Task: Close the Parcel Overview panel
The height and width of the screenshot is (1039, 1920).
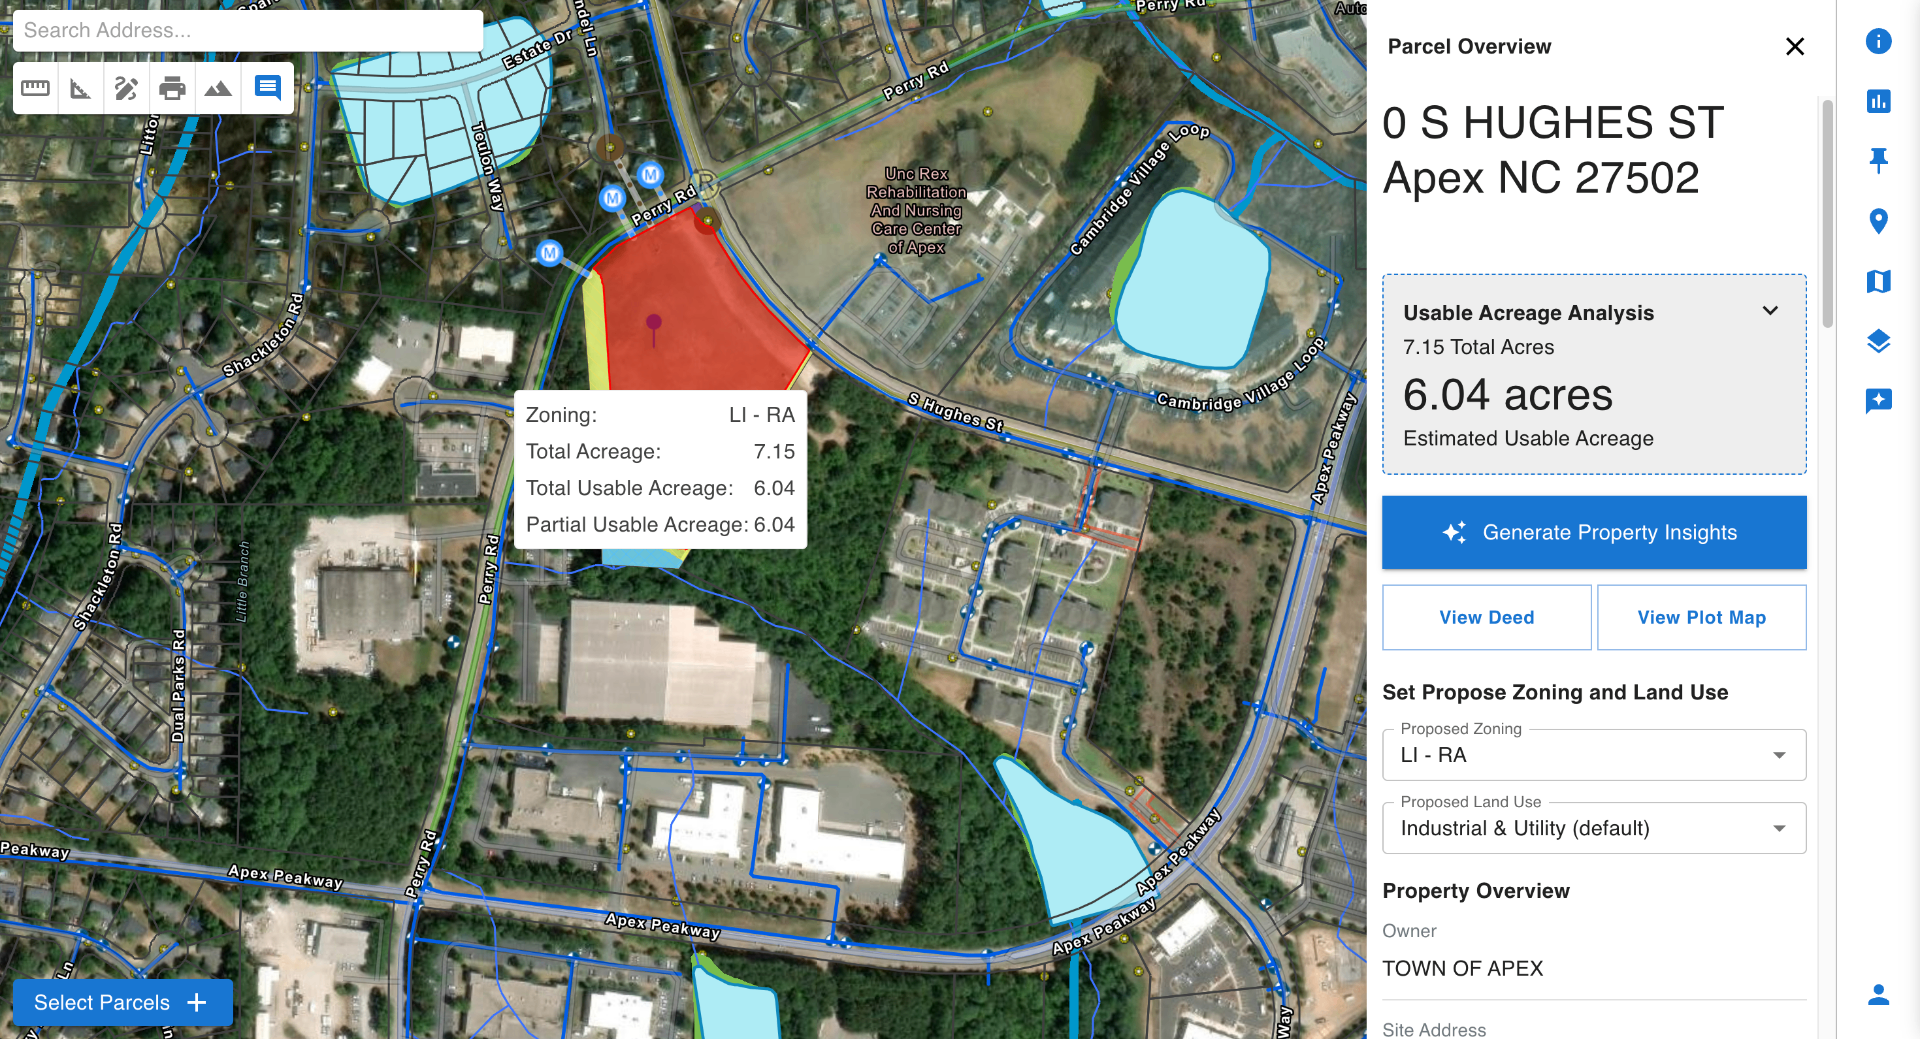Action: click(1795, 46)
